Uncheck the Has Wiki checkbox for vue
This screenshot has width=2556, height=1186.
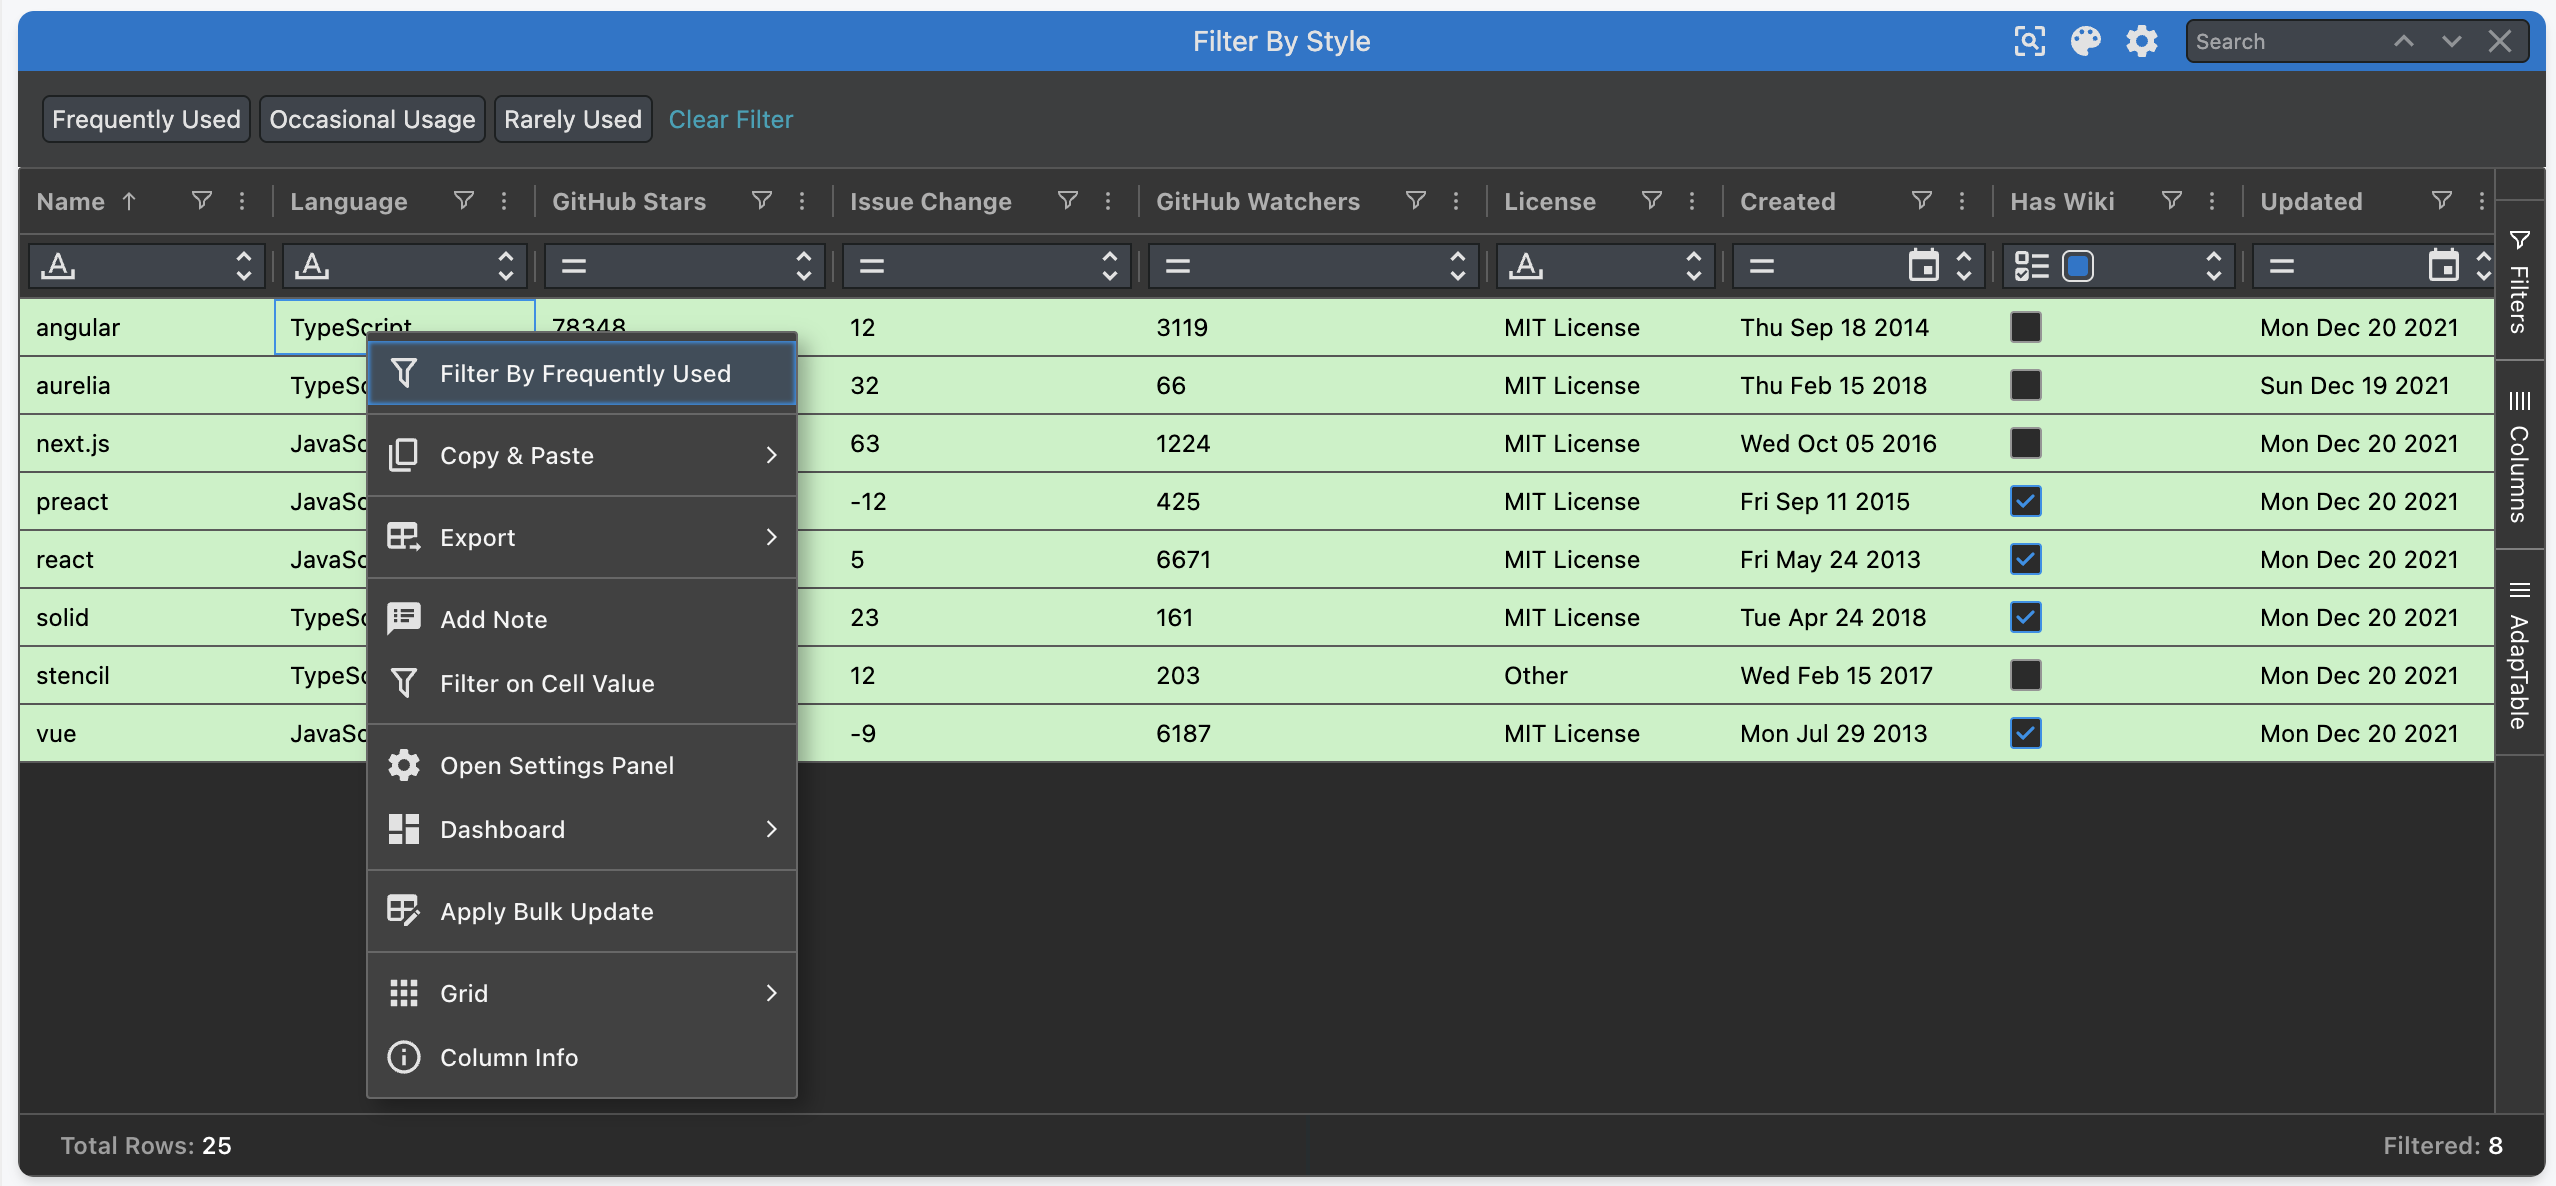[2026, 733]
